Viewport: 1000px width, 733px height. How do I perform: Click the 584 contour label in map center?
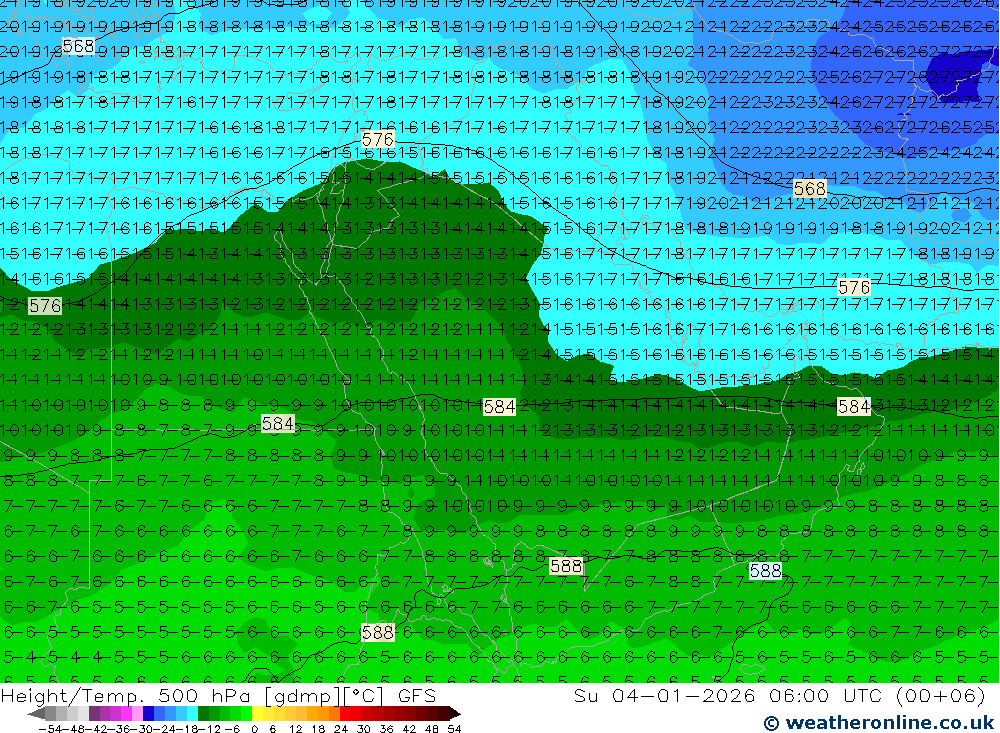[499, 406]
